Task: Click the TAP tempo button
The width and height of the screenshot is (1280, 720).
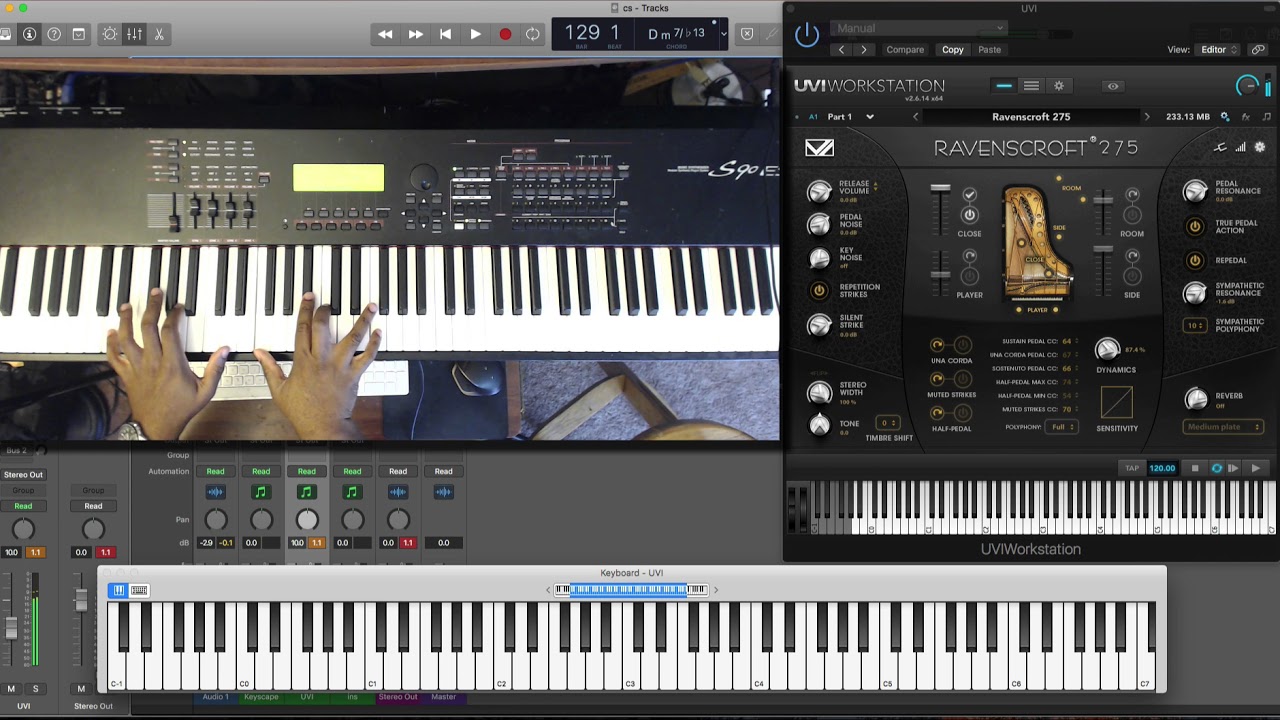Action: [1132, 468]
